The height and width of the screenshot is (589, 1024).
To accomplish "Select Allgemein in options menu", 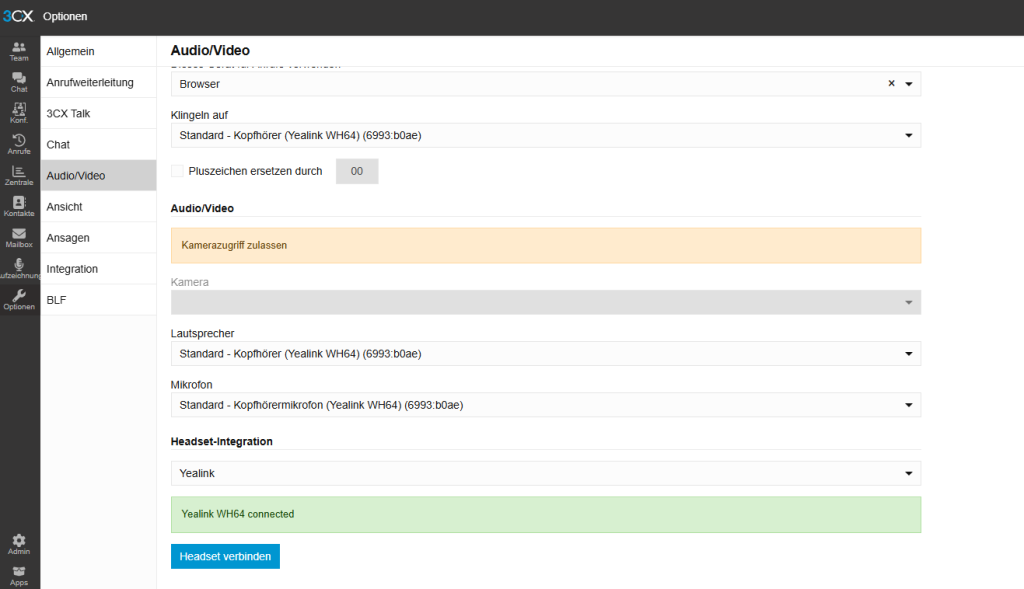I will coord(98,51).
